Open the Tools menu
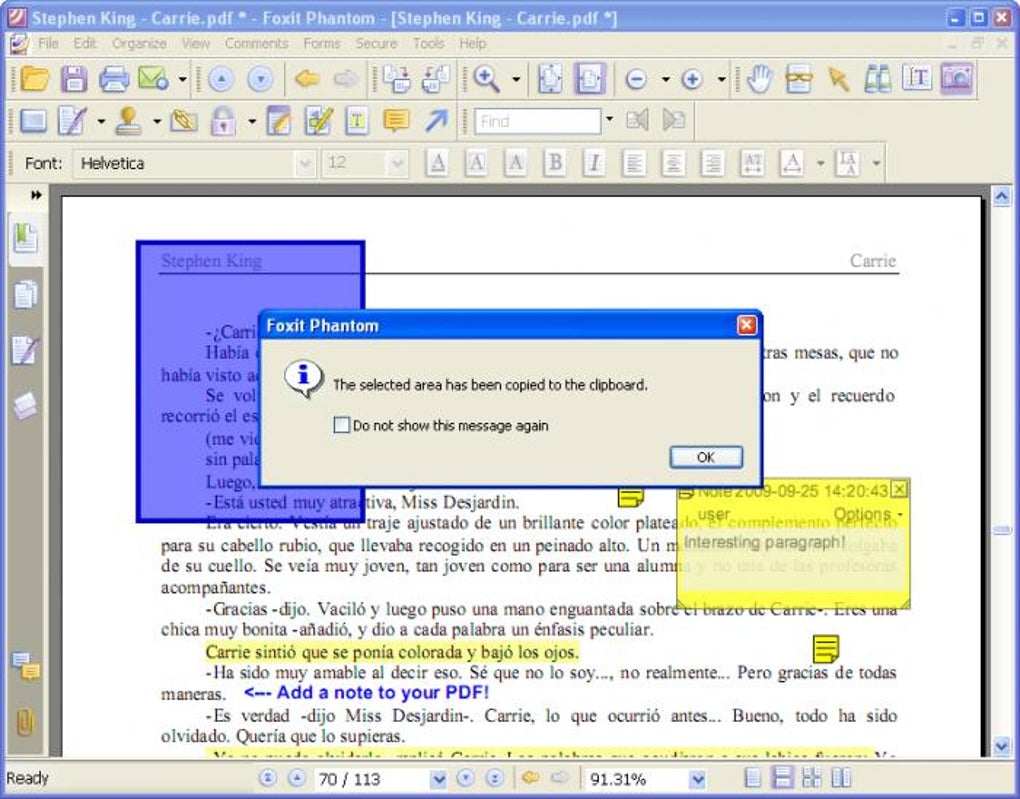Screen dimensions: 1020x799 429,44
